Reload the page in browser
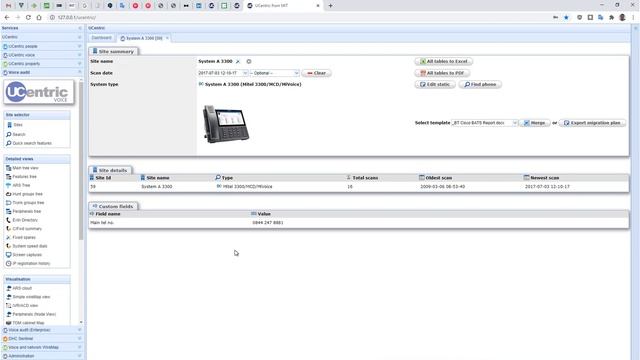This screenshot has height=360, width=640. (x=28, y=18)
